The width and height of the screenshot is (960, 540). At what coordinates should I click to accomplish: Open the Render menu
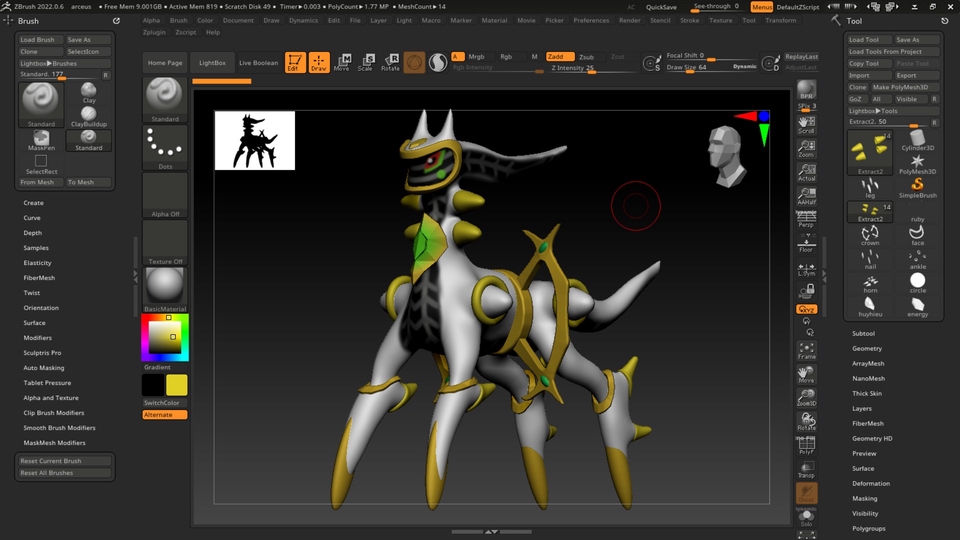[629, 20]
